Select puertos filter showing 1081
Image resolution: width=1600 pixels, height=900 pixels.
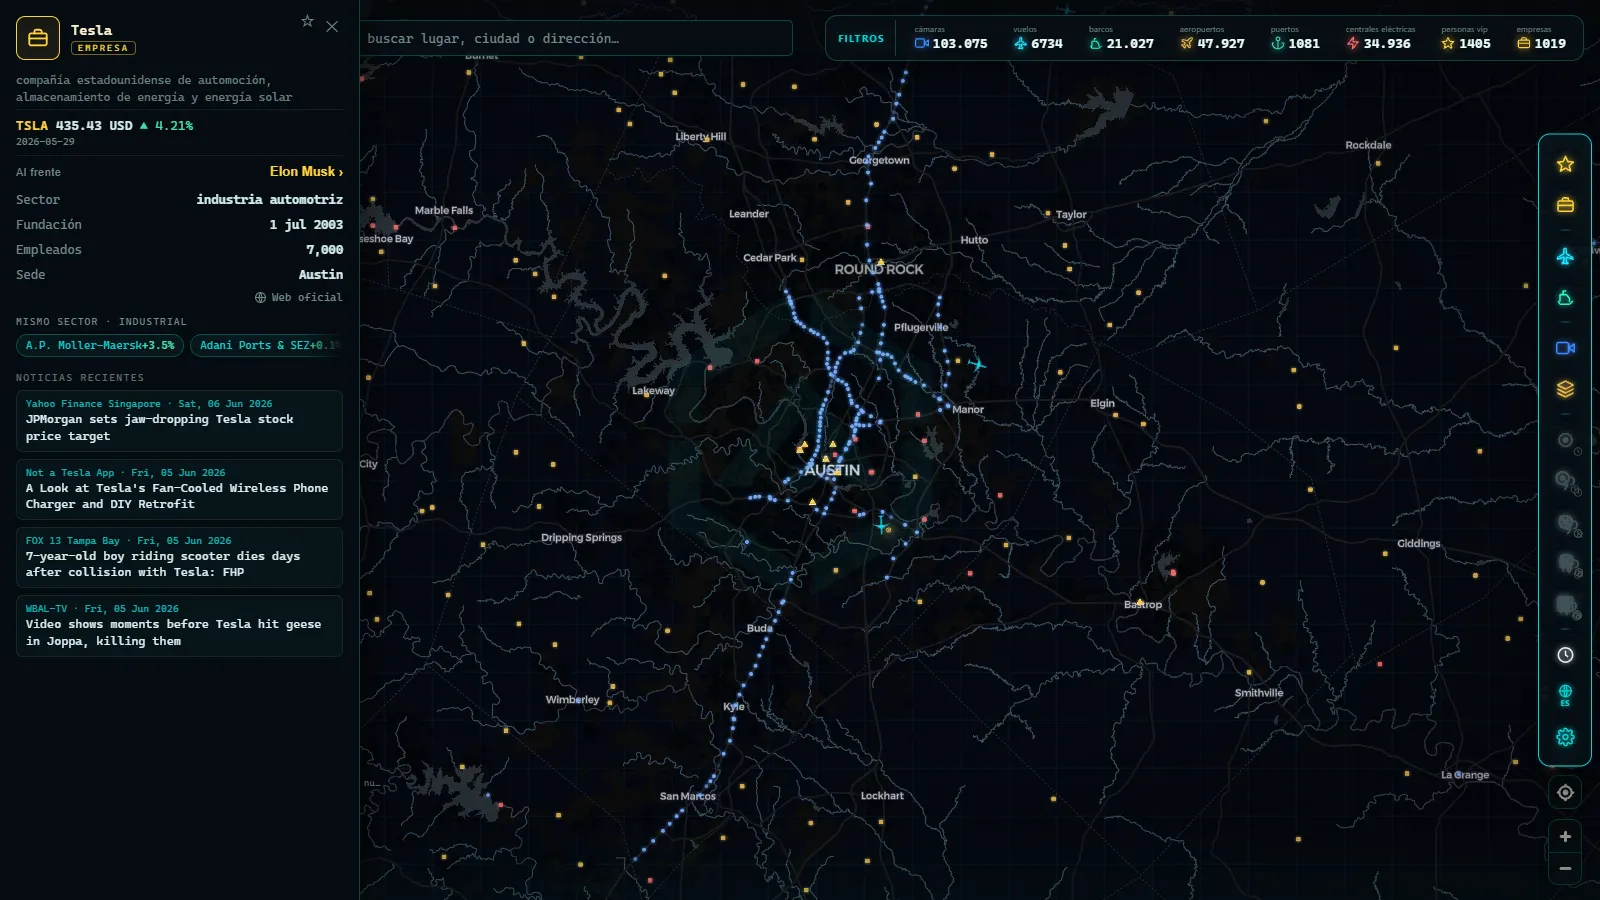(1295, 38)
